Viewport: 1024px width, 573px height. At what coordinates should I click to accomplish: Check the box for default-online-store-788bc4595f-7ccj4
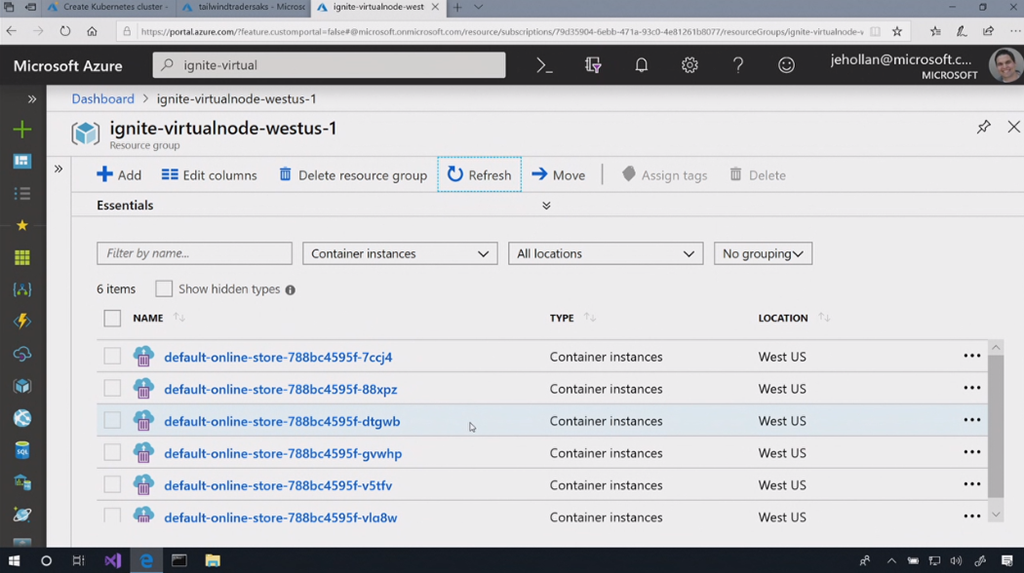[x=112, y=357]
